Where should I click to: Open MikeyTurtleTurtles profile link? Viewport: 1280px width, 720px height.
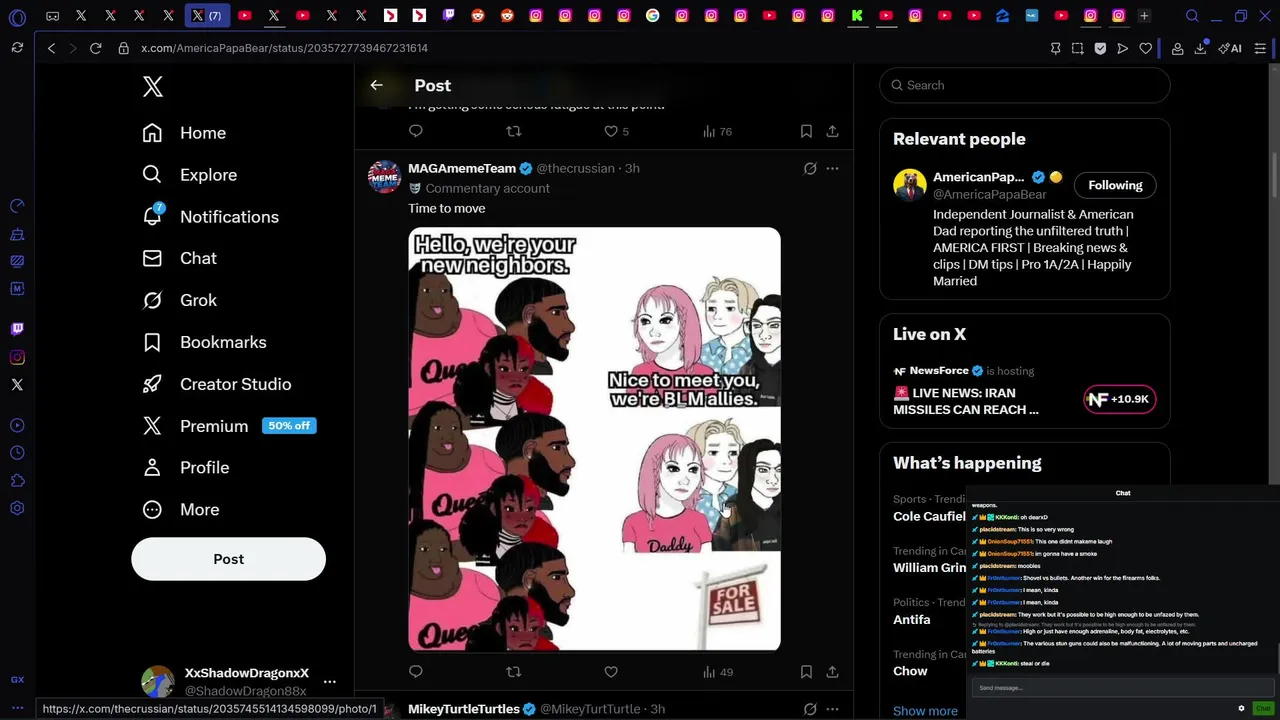(464, 709)
